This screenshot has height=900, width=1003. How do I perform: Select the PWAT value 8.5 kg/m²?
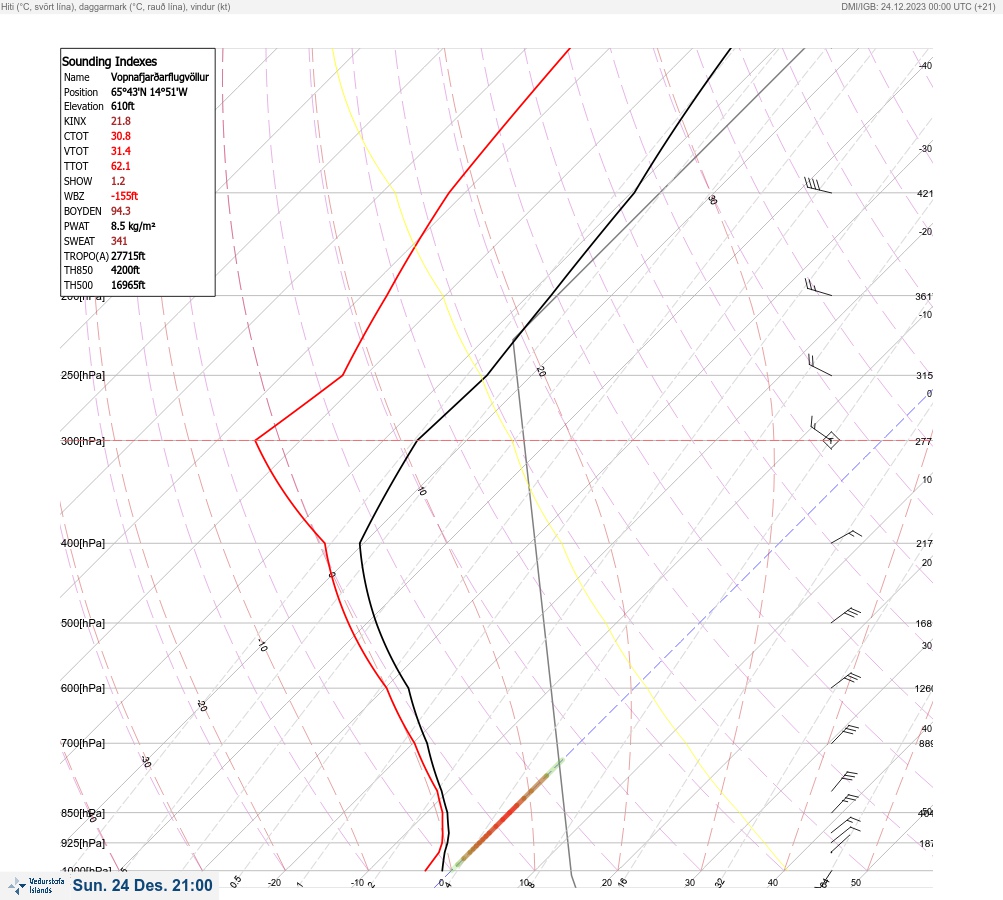(133, 226)
